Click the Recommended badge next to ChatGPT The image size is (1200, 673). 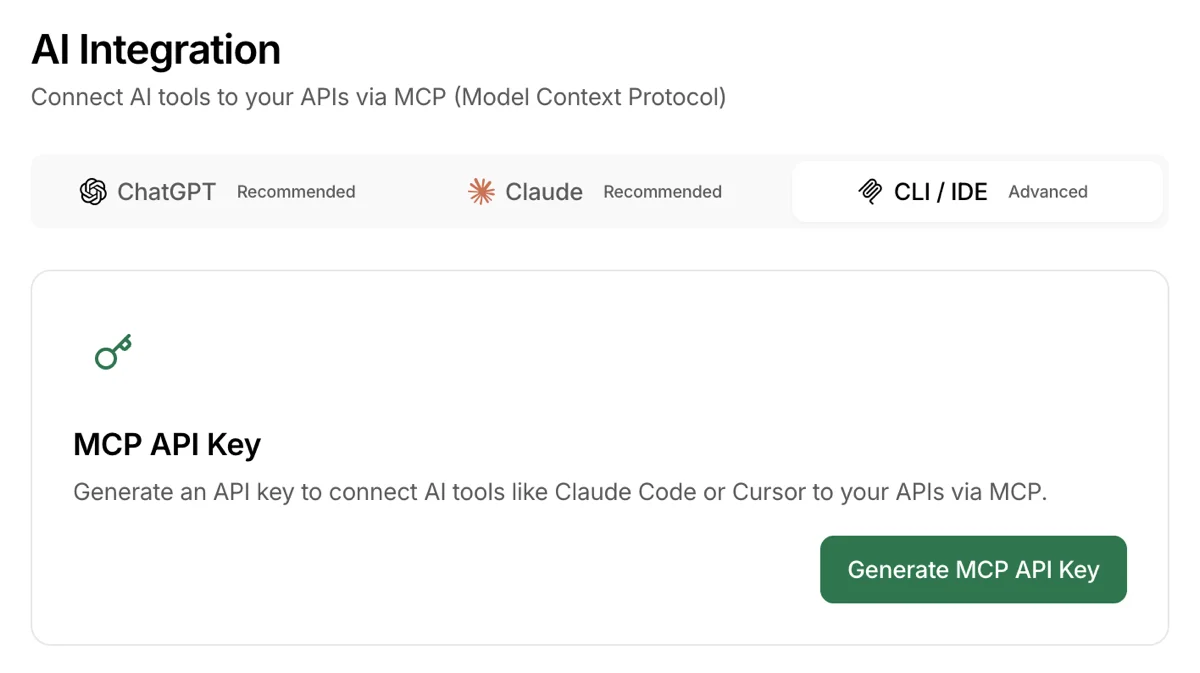(296, 191)
